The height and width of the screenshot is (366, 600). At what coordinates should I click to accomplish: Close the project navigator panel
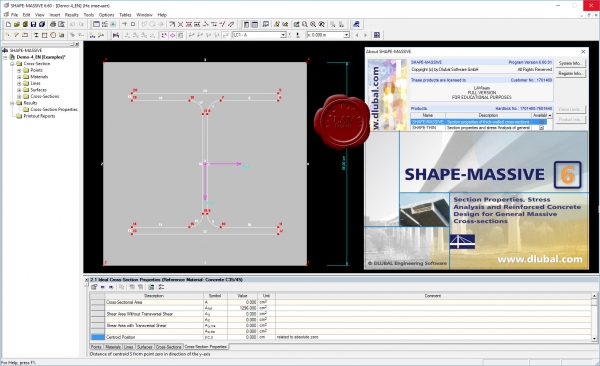(77, 44)
